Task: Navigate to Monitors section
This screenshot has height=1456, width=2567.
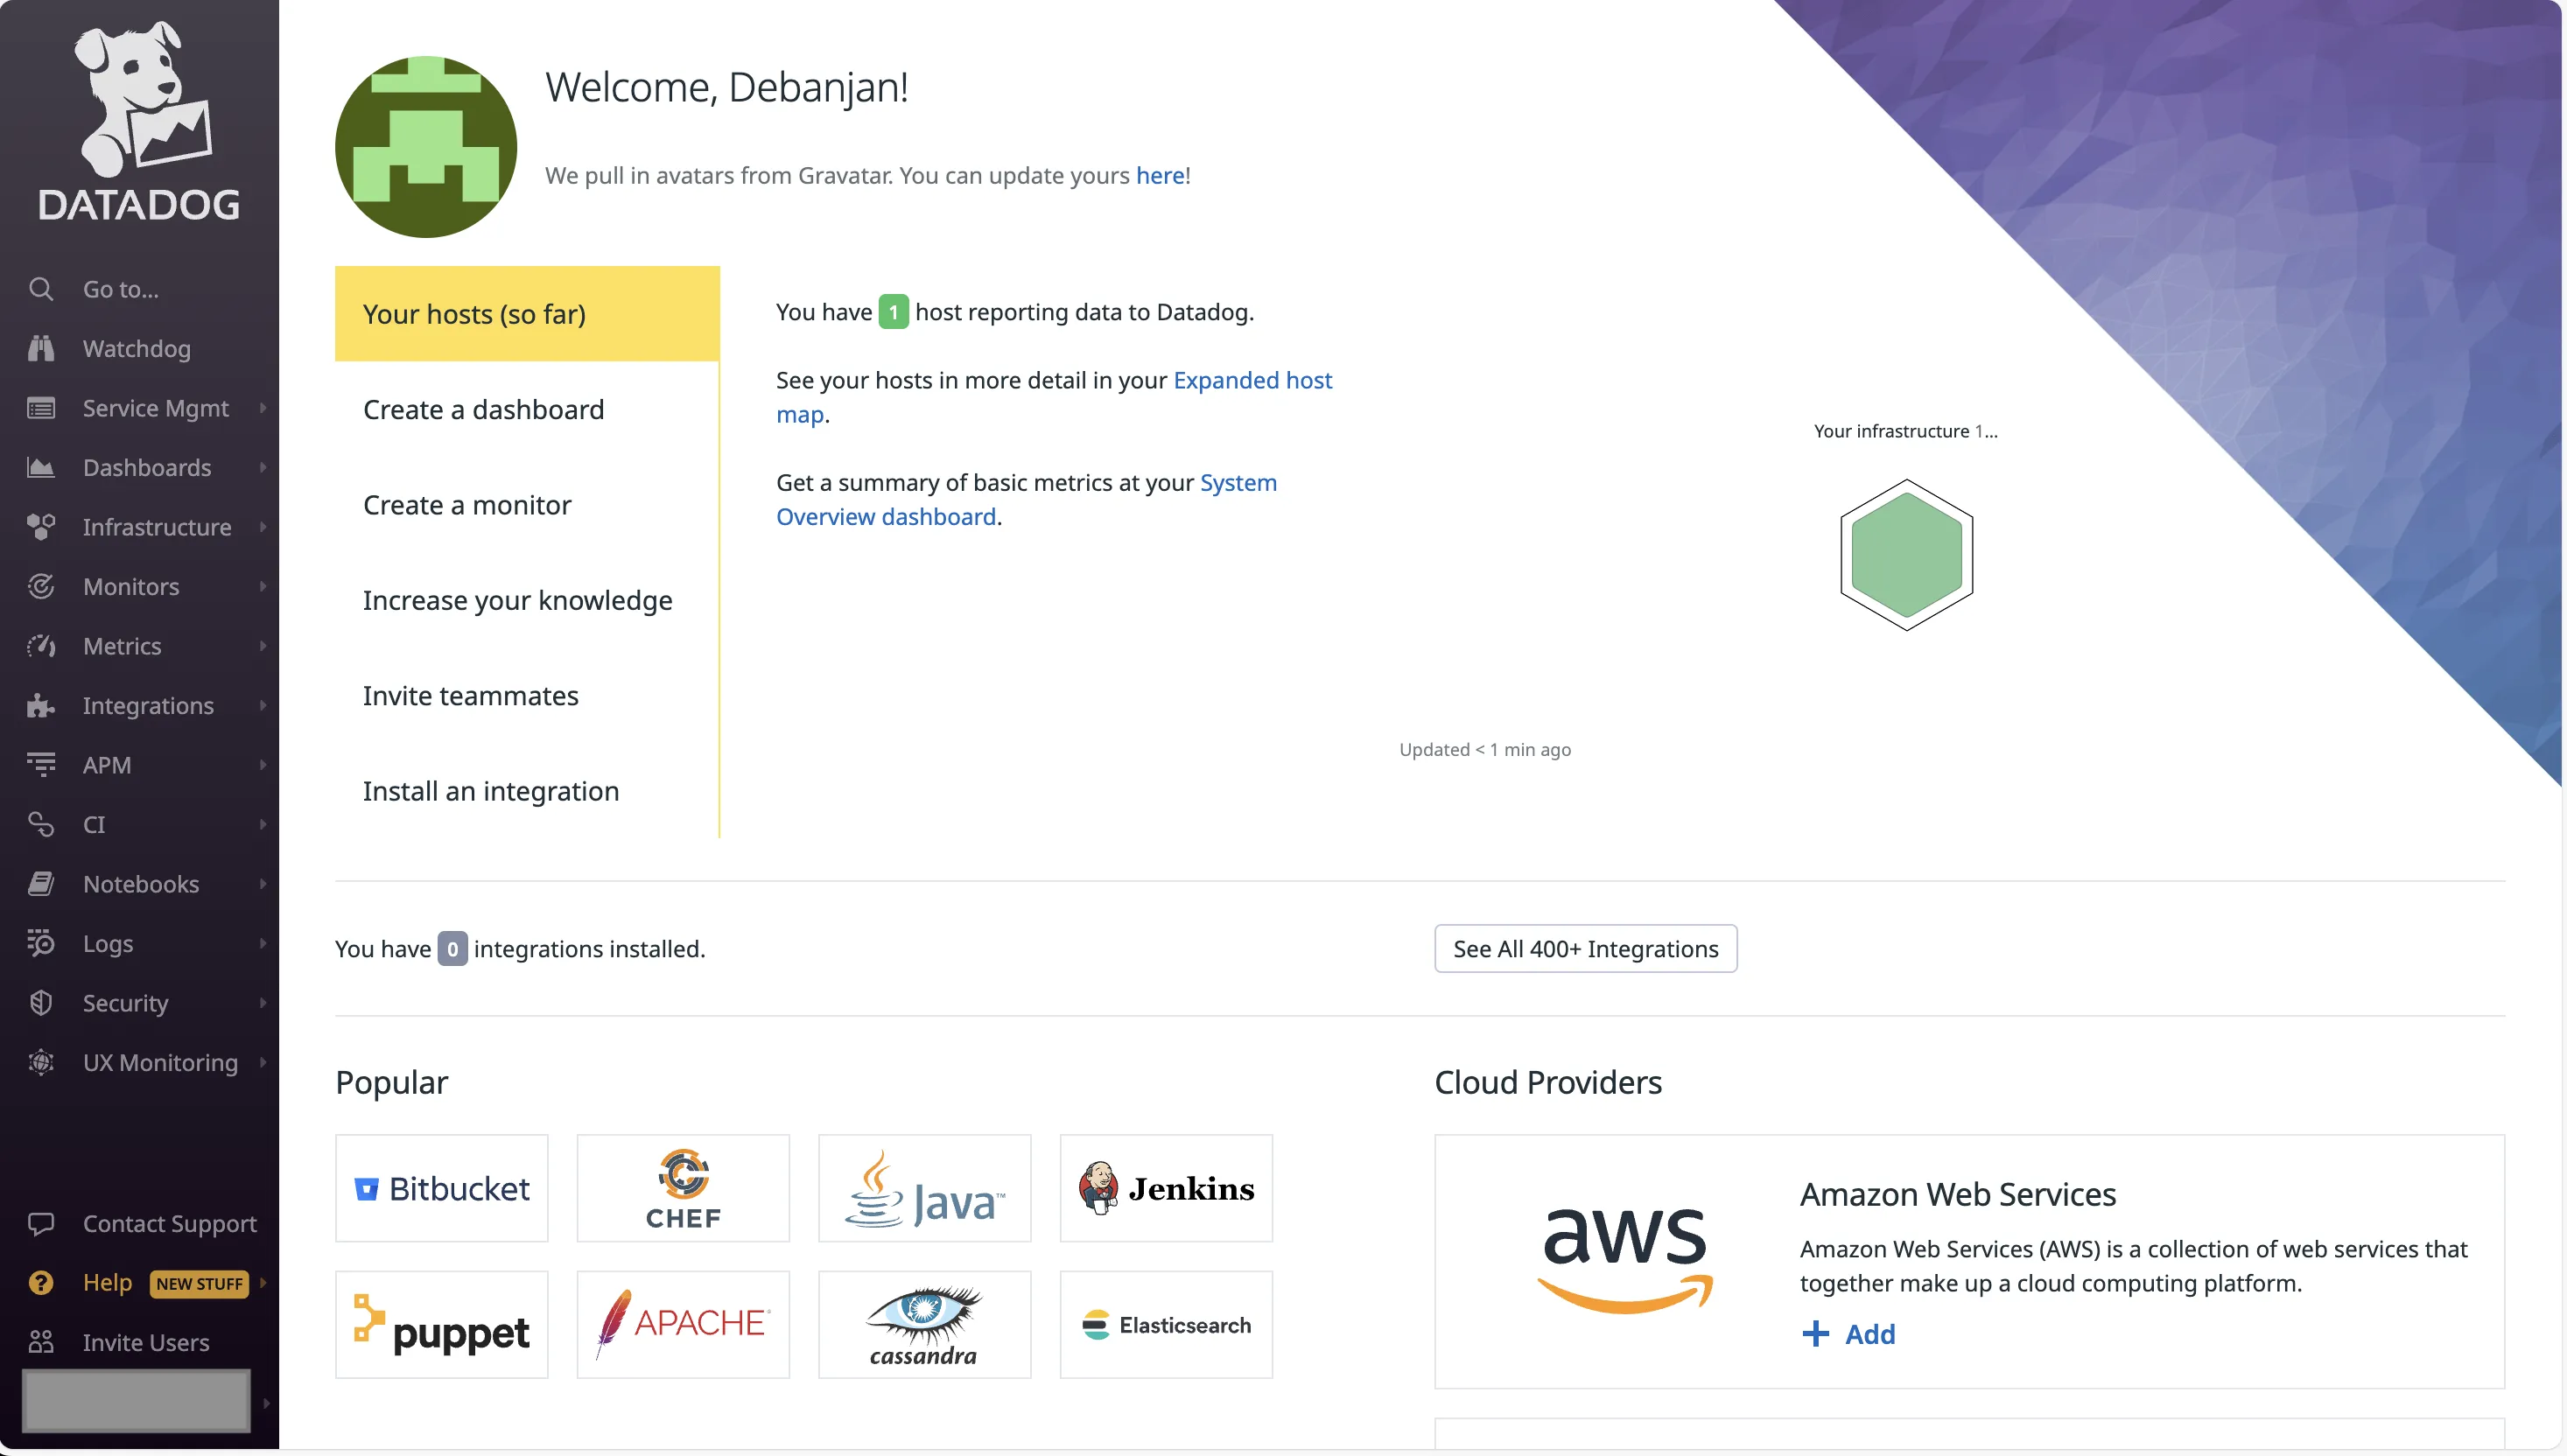Action: 130,585
